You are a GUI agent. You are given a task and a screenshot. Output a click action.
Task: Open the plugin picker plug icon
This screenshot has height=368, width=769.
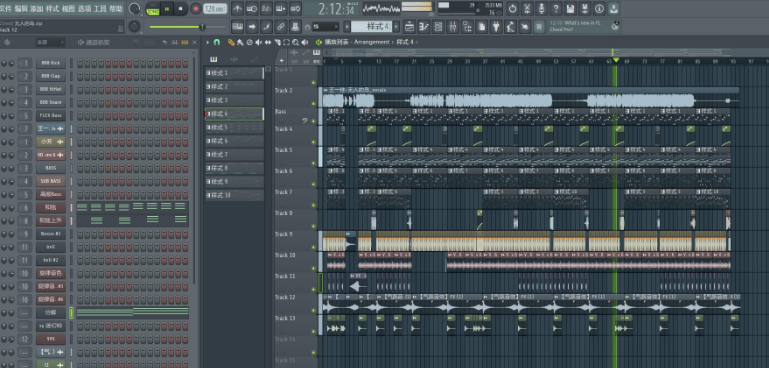(x=496, y=26)
